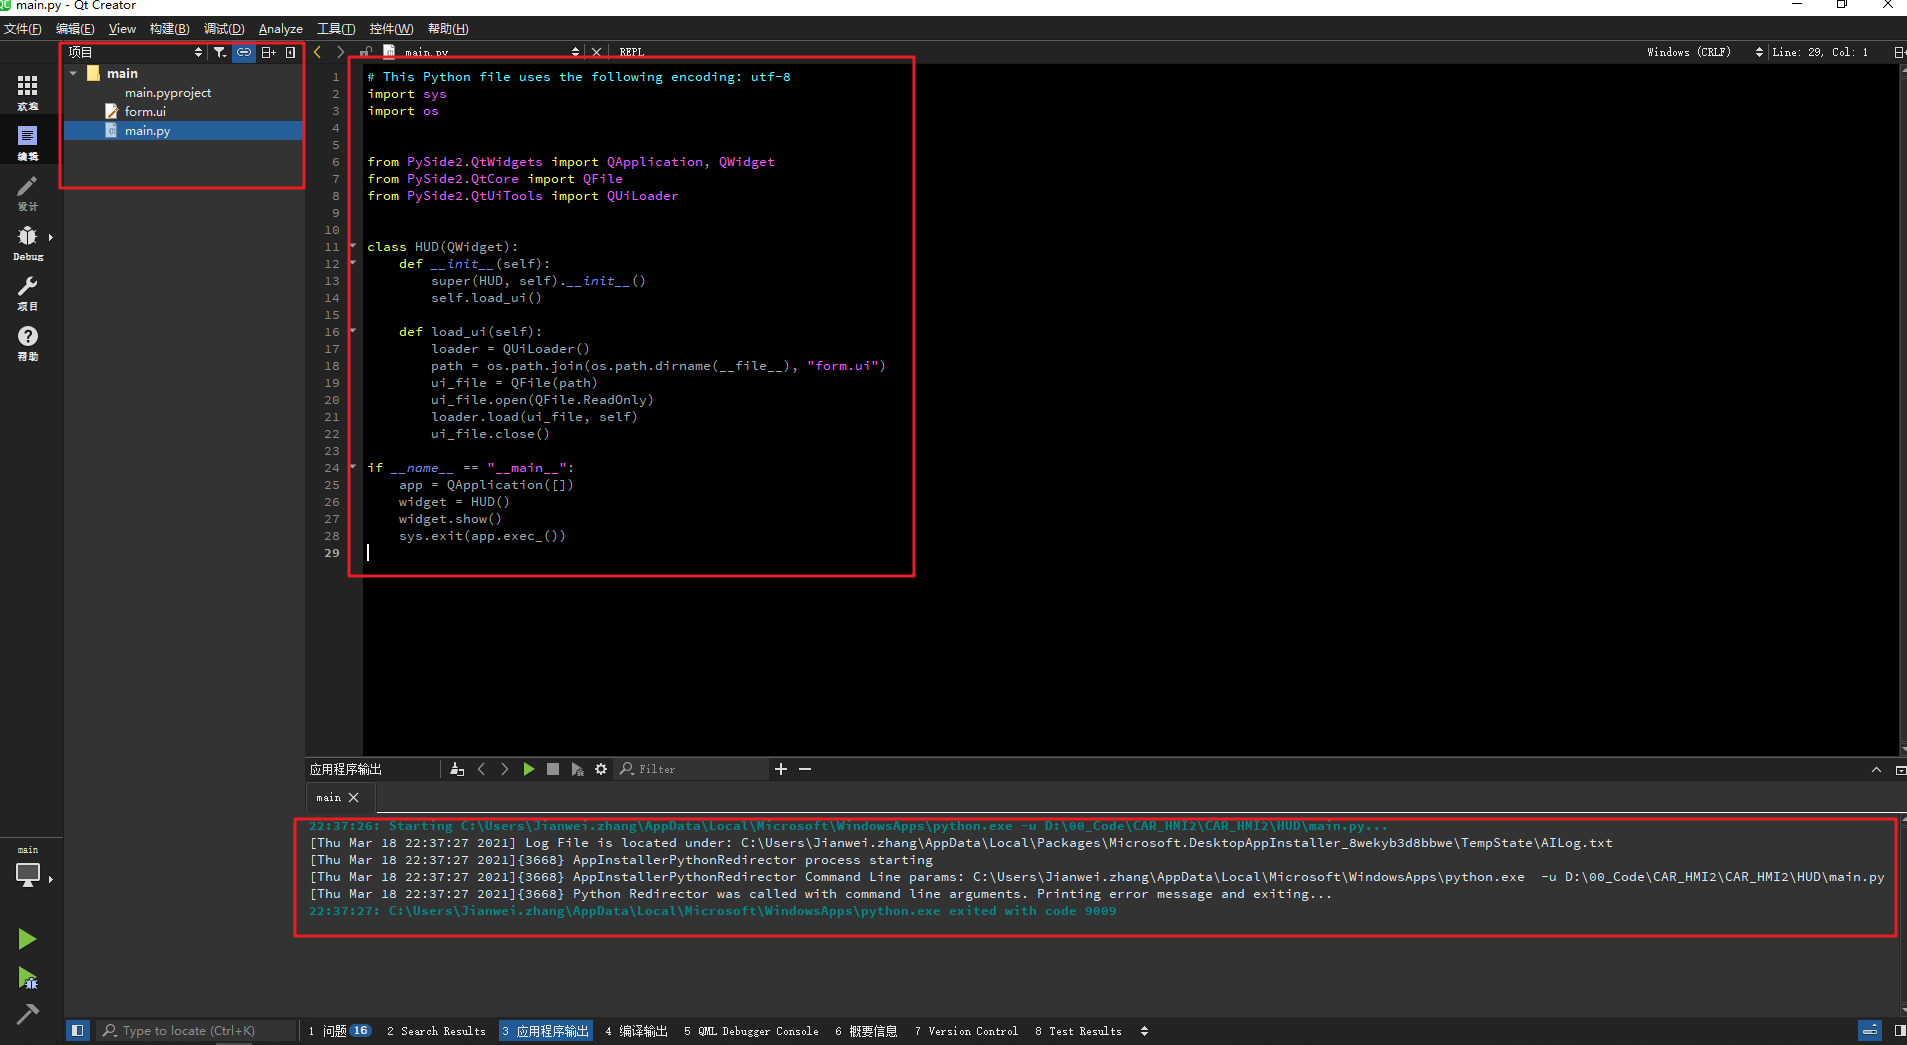Close the main output tab
The image size is (1907, 1045).
354,797
